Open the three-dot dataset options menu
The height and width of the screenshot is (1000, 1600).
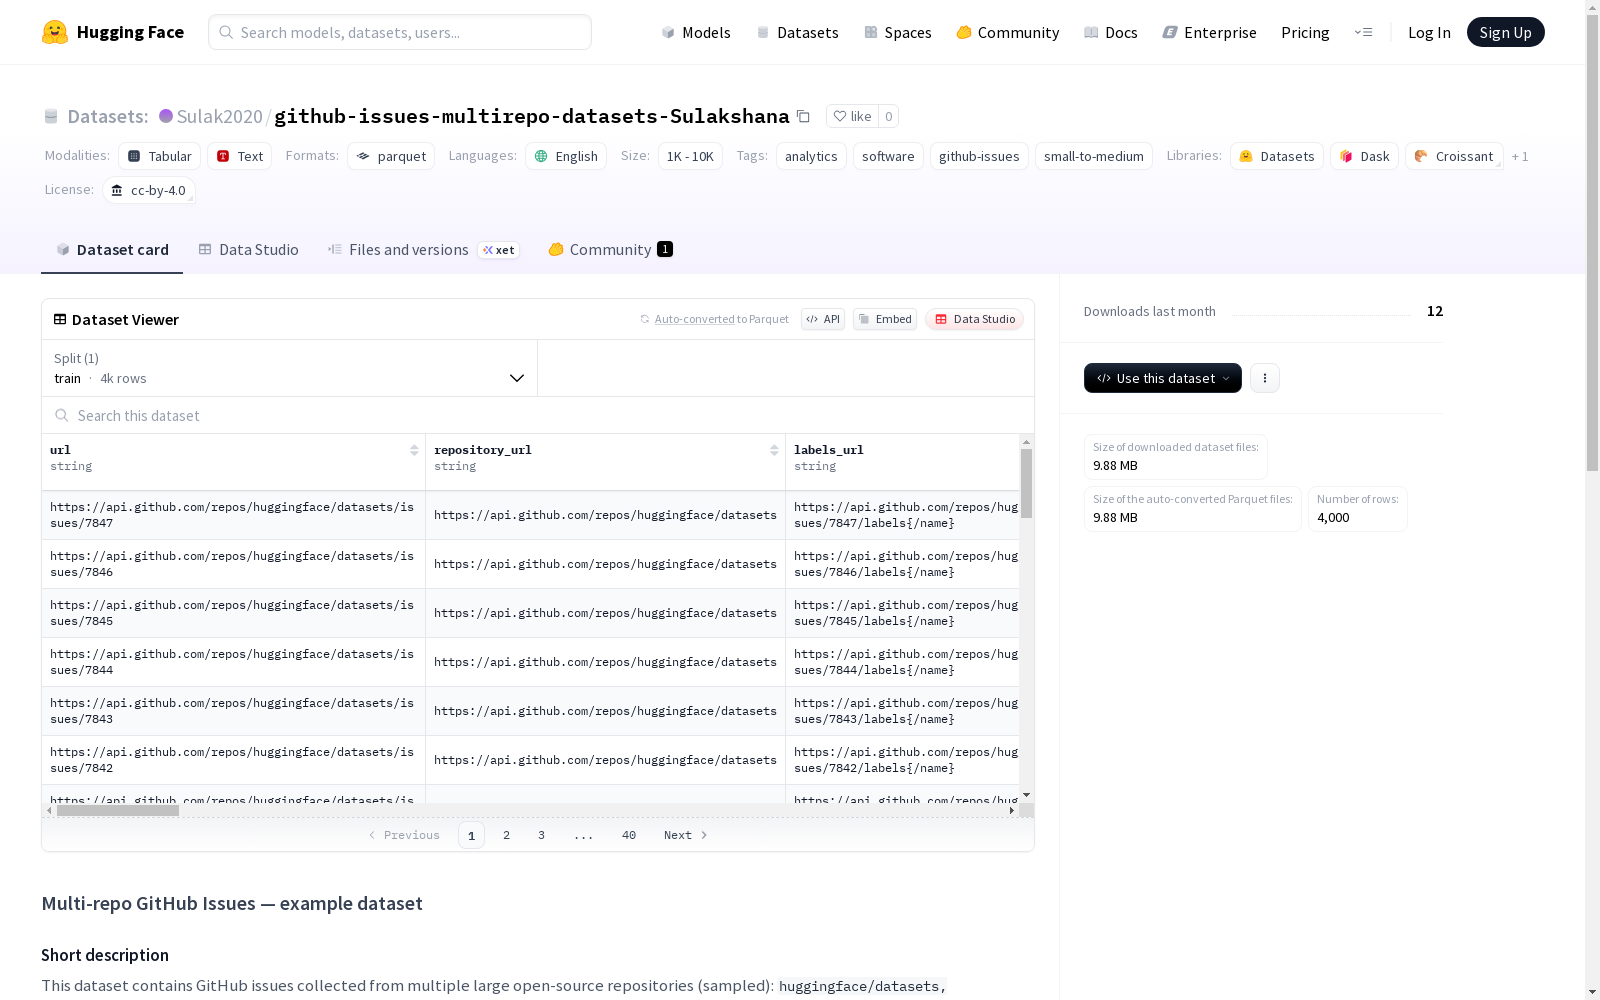click(1265, 378)
